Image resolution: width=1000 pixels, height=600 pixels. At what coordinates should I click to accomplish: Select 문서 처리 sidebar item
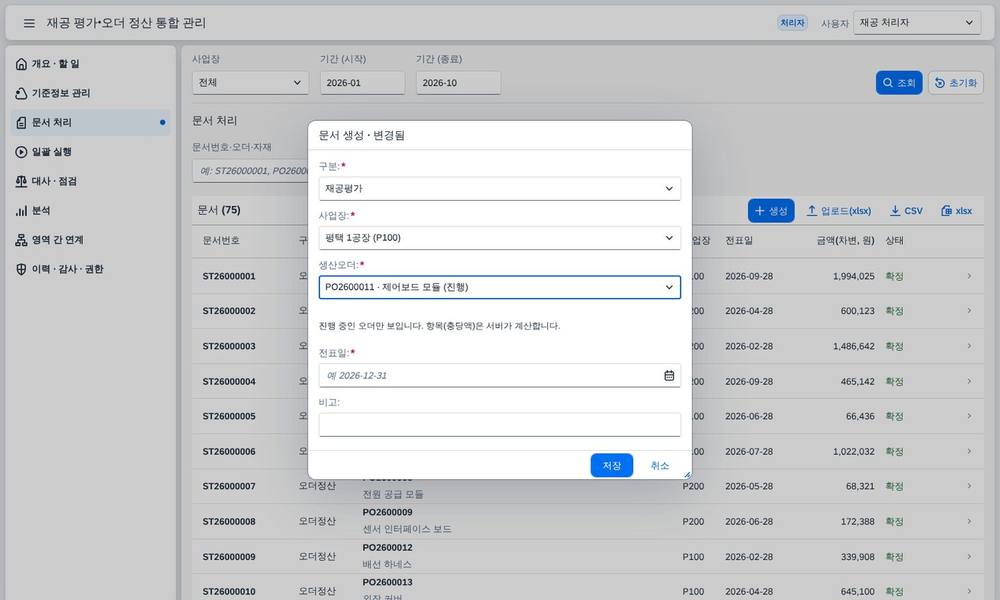click(x=91, y=122)
